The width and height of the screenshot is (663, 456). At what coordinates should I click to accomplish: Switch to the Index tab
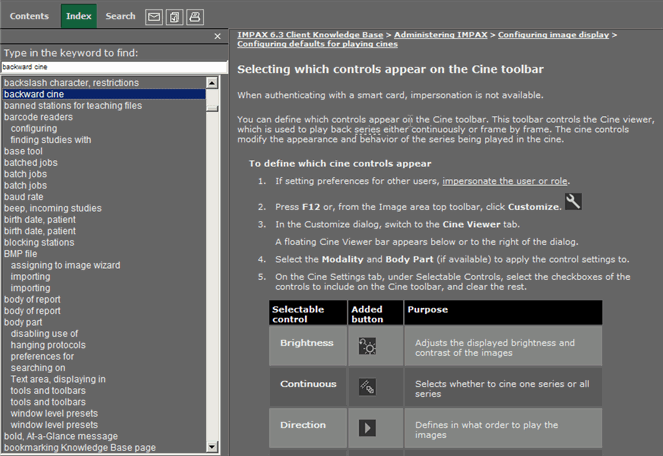pos(79,16)
